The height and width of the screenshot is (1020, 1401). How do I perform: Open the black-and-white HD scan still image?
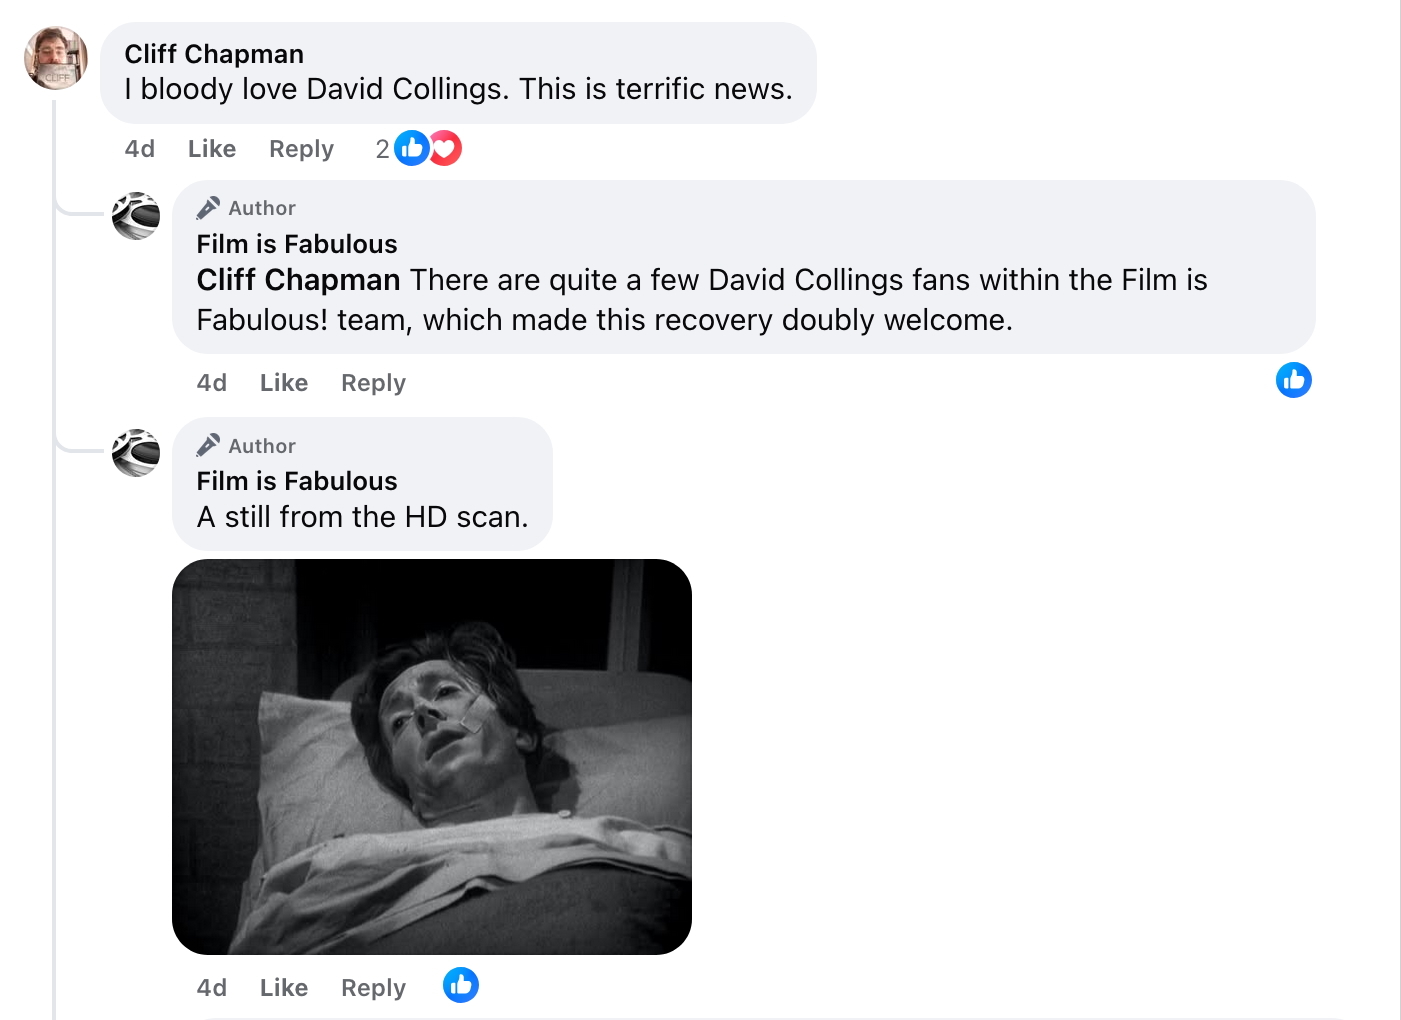click(x=432, y=757)
